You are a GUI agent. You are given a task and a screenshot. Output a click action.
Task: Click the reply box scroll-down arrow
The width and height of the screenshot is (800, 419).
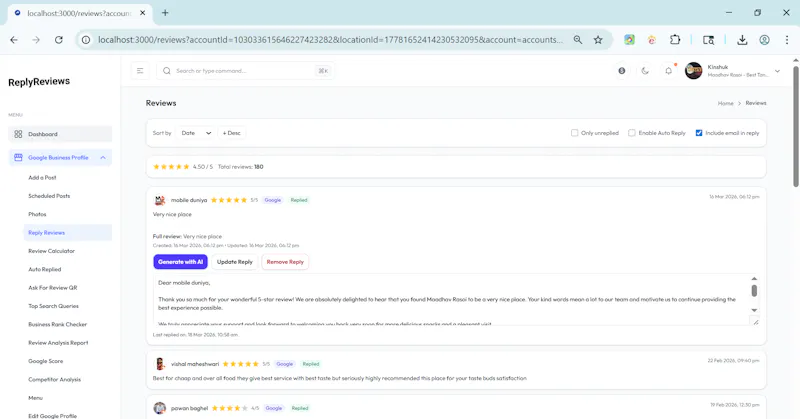click(x=754, y=310)
